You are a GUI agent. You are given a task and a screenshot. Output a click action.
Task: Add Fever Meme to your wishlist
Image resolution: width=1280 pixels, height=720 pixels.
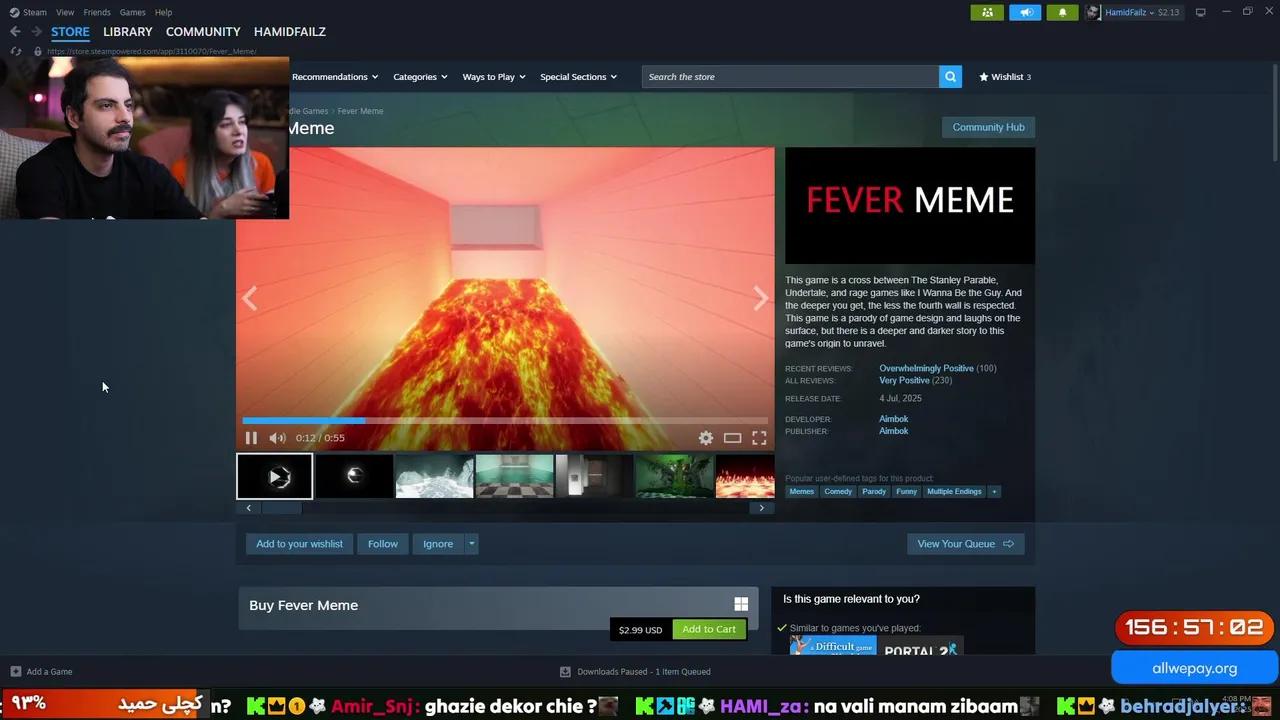tap(299, 544)
